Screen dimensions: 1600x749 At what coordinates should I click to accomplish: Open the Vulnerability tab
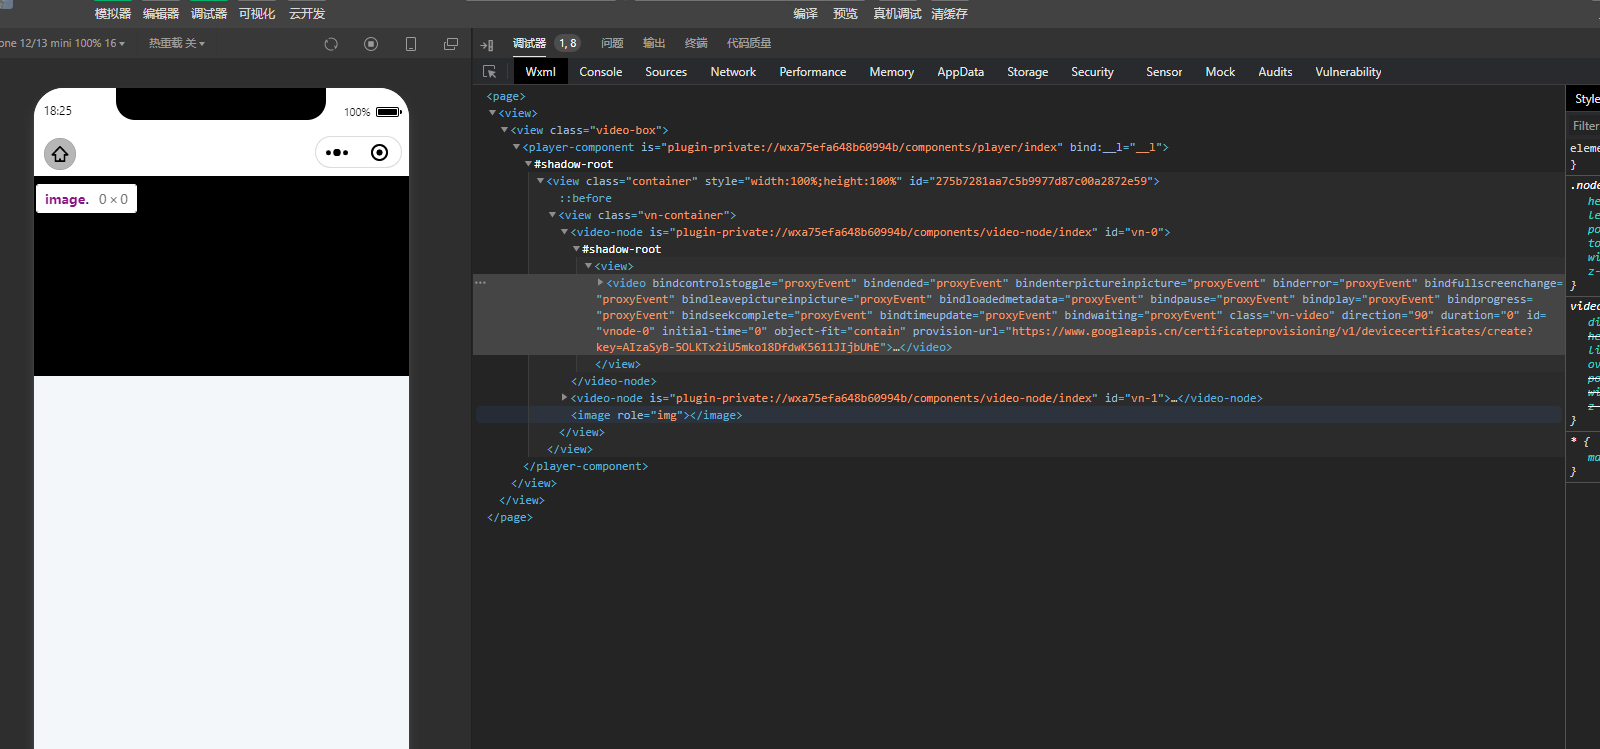(1348, 72)
